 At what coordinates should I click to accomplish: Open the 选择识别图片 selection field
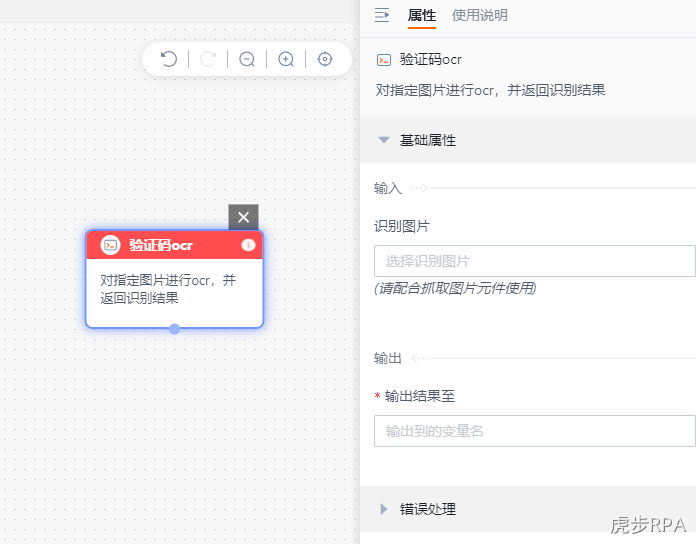pyautogui.click(x=534, y=261)
